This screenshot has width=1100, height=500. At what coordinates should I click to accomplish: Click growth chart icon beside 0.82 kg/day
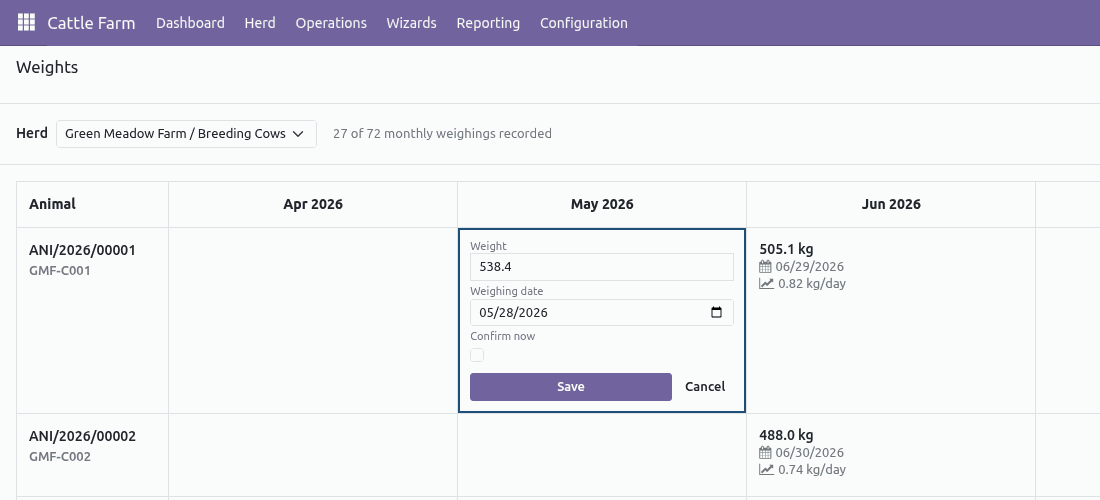pos(766,283)
